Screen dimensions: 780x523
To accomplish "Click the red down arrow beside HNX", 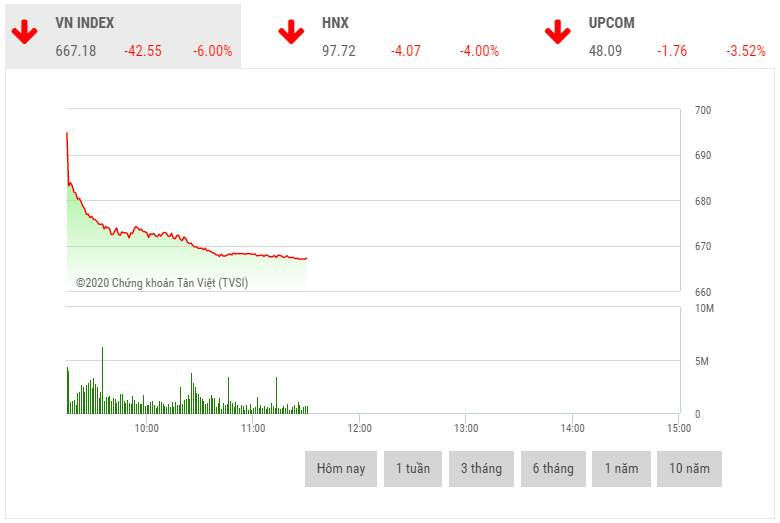I will point(291,33).
